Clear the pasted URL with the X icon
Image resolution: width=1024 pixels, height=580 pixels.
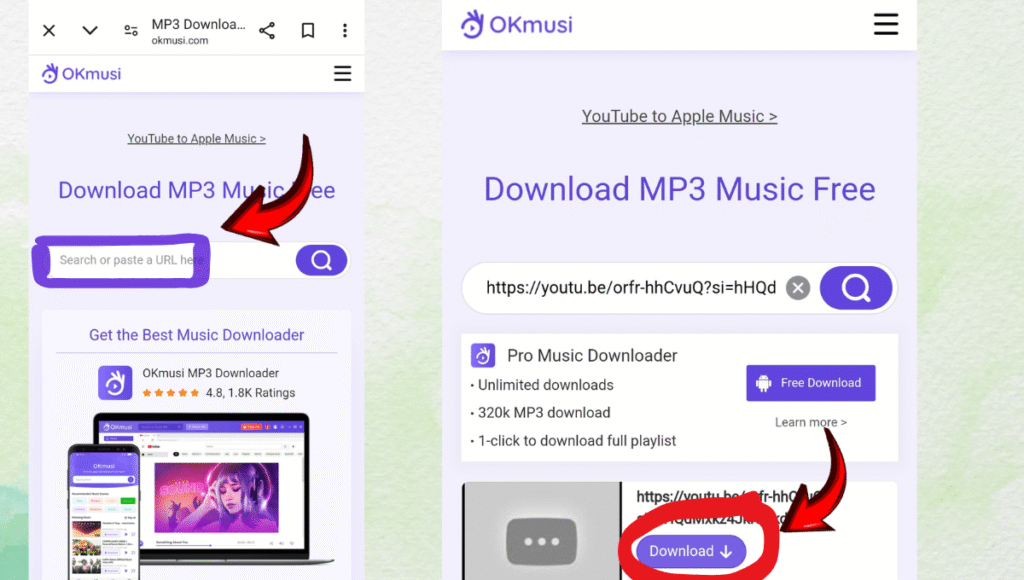797,288
